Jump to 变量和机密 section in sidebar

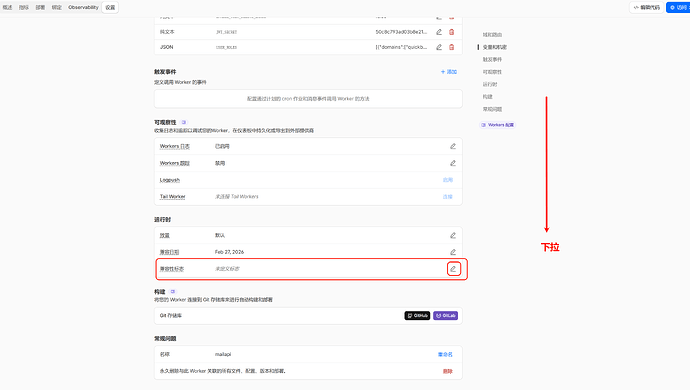coord(495,47)
